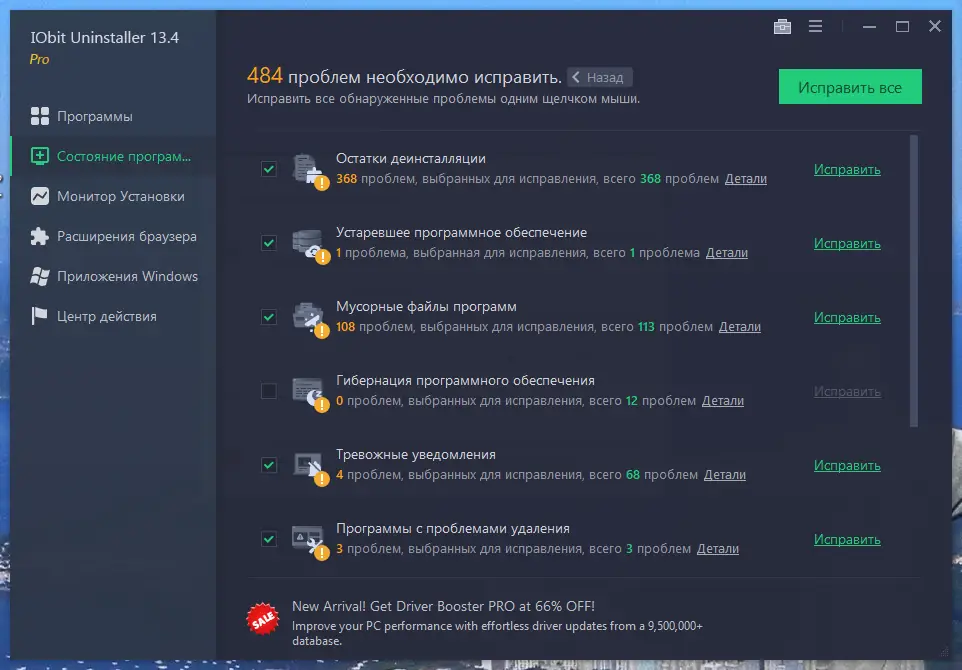Click the Install Monitor chart icon

(40, 196)
